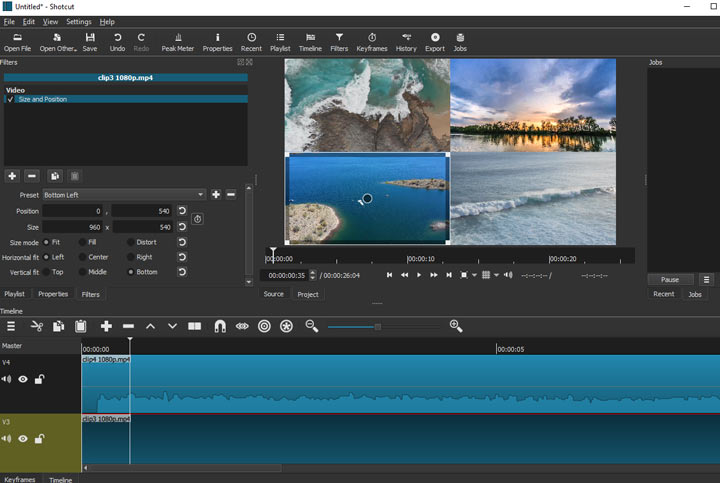
Task: Enable ripple all tracks icon
Action: (x=286, y=326)
